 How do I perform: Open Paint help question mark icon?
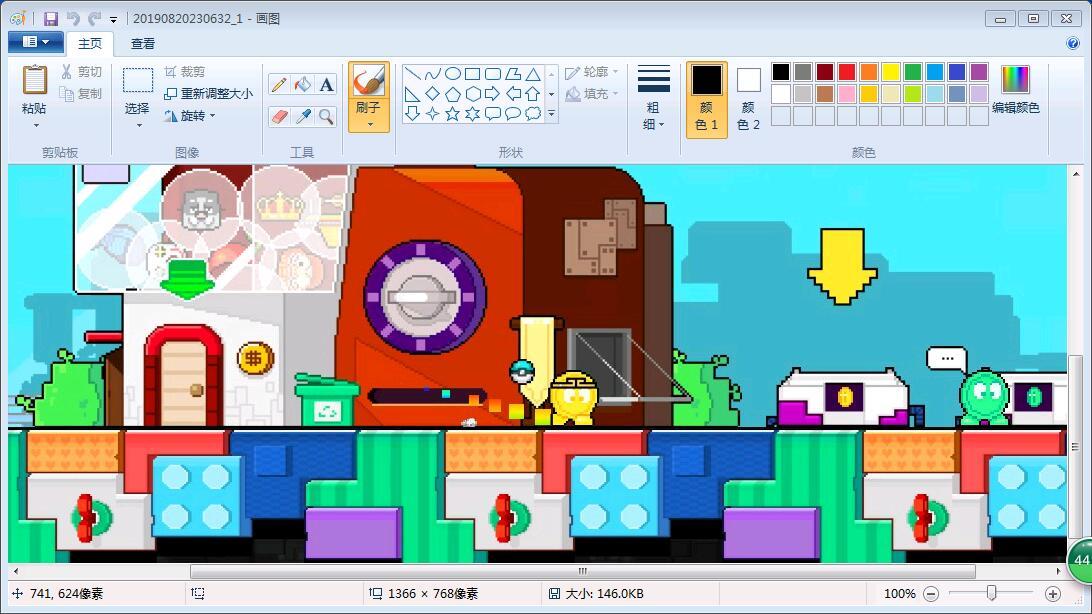1072,43
